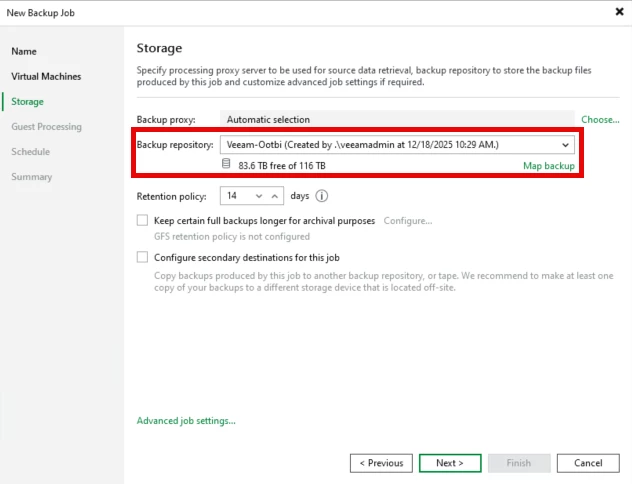Click the repository storage disk icon
The image size is (632, 484).
click(x=227, y=165)
